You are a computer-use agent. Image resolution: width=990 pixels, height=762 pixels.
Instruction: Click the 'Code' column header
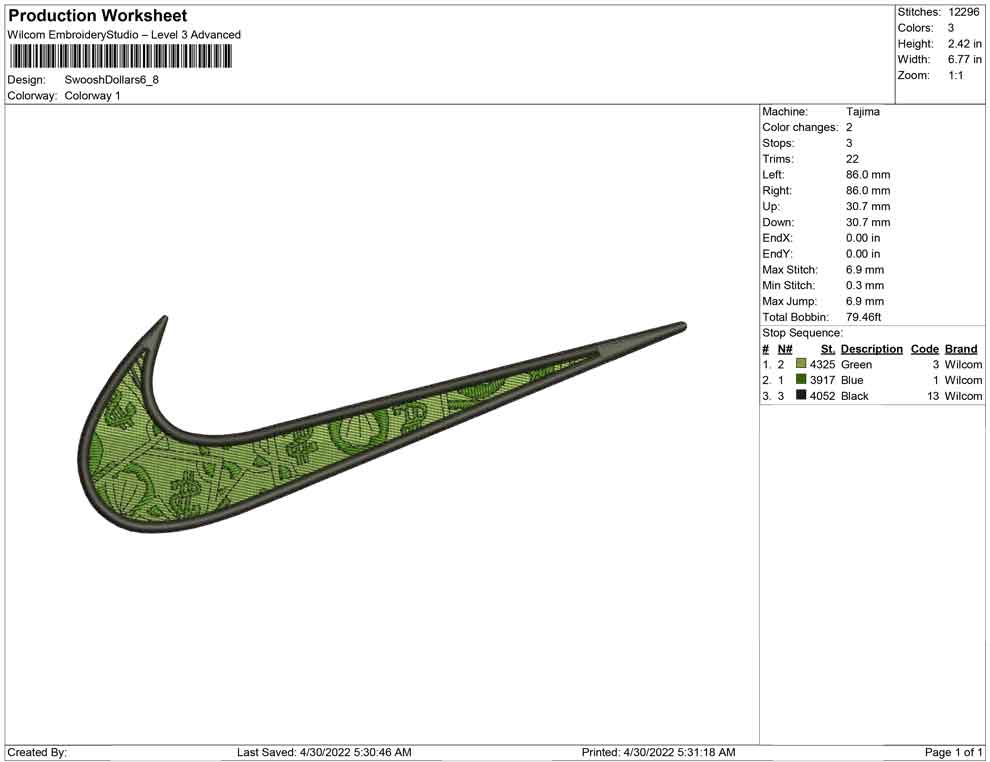(x=924, y=349)
